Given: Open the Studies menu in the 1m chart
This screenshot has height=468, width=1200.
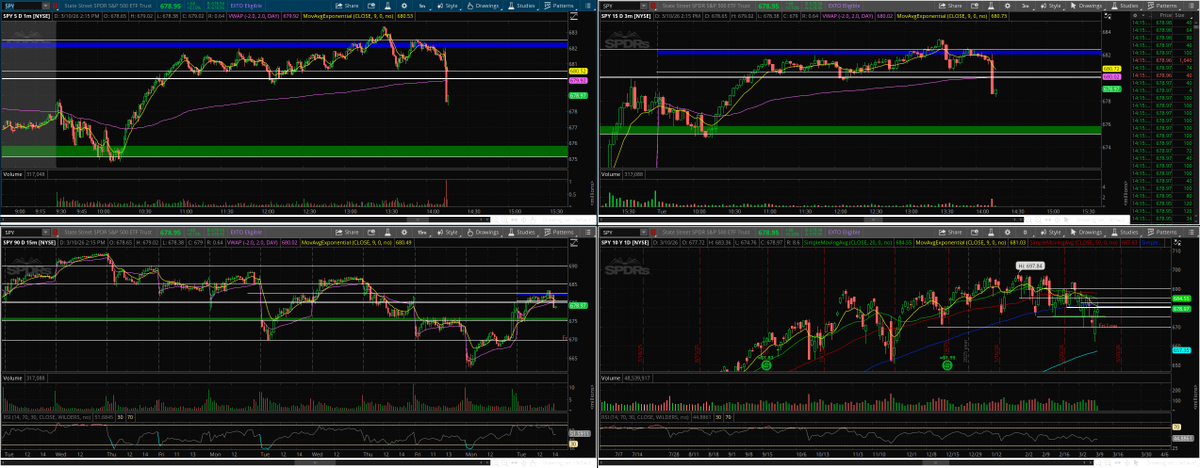Looking at the screenshot, I should click(x=522, y=6).
